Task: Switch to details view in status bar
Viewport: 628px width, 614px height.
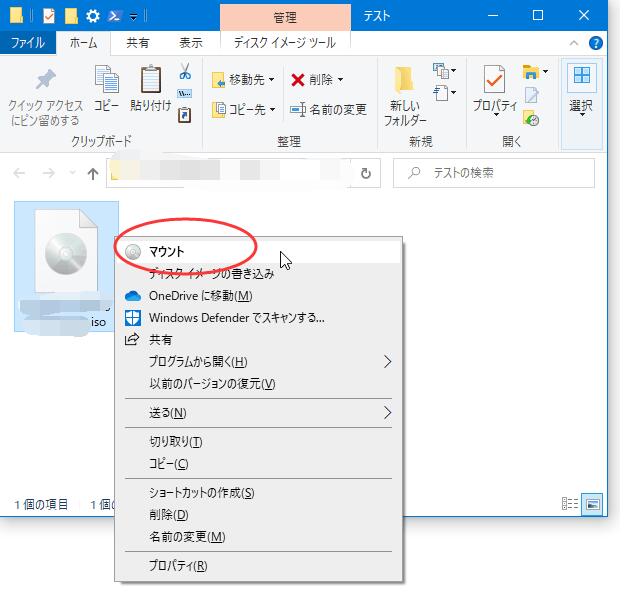Action: (570, 504)
